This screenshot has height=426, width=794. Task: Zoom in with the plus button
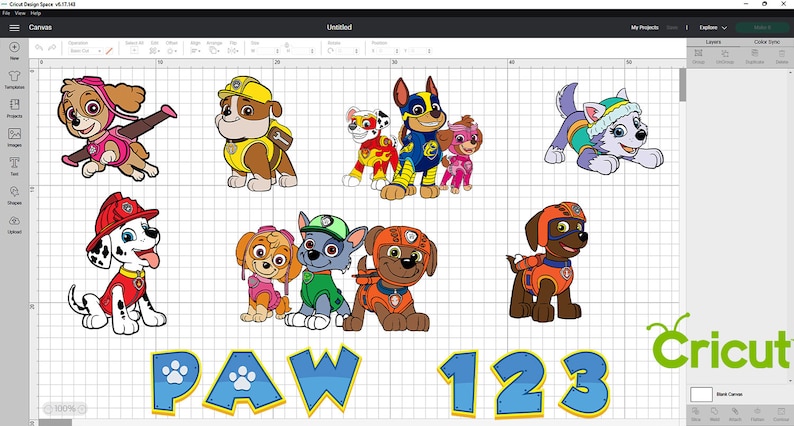pos(82,409)
